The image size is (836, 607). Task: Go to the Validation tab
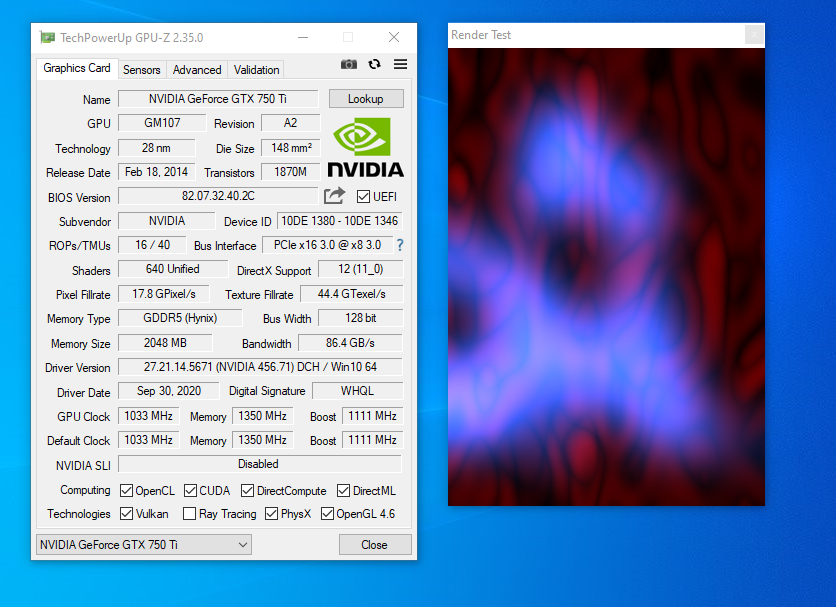click(256, 70)
